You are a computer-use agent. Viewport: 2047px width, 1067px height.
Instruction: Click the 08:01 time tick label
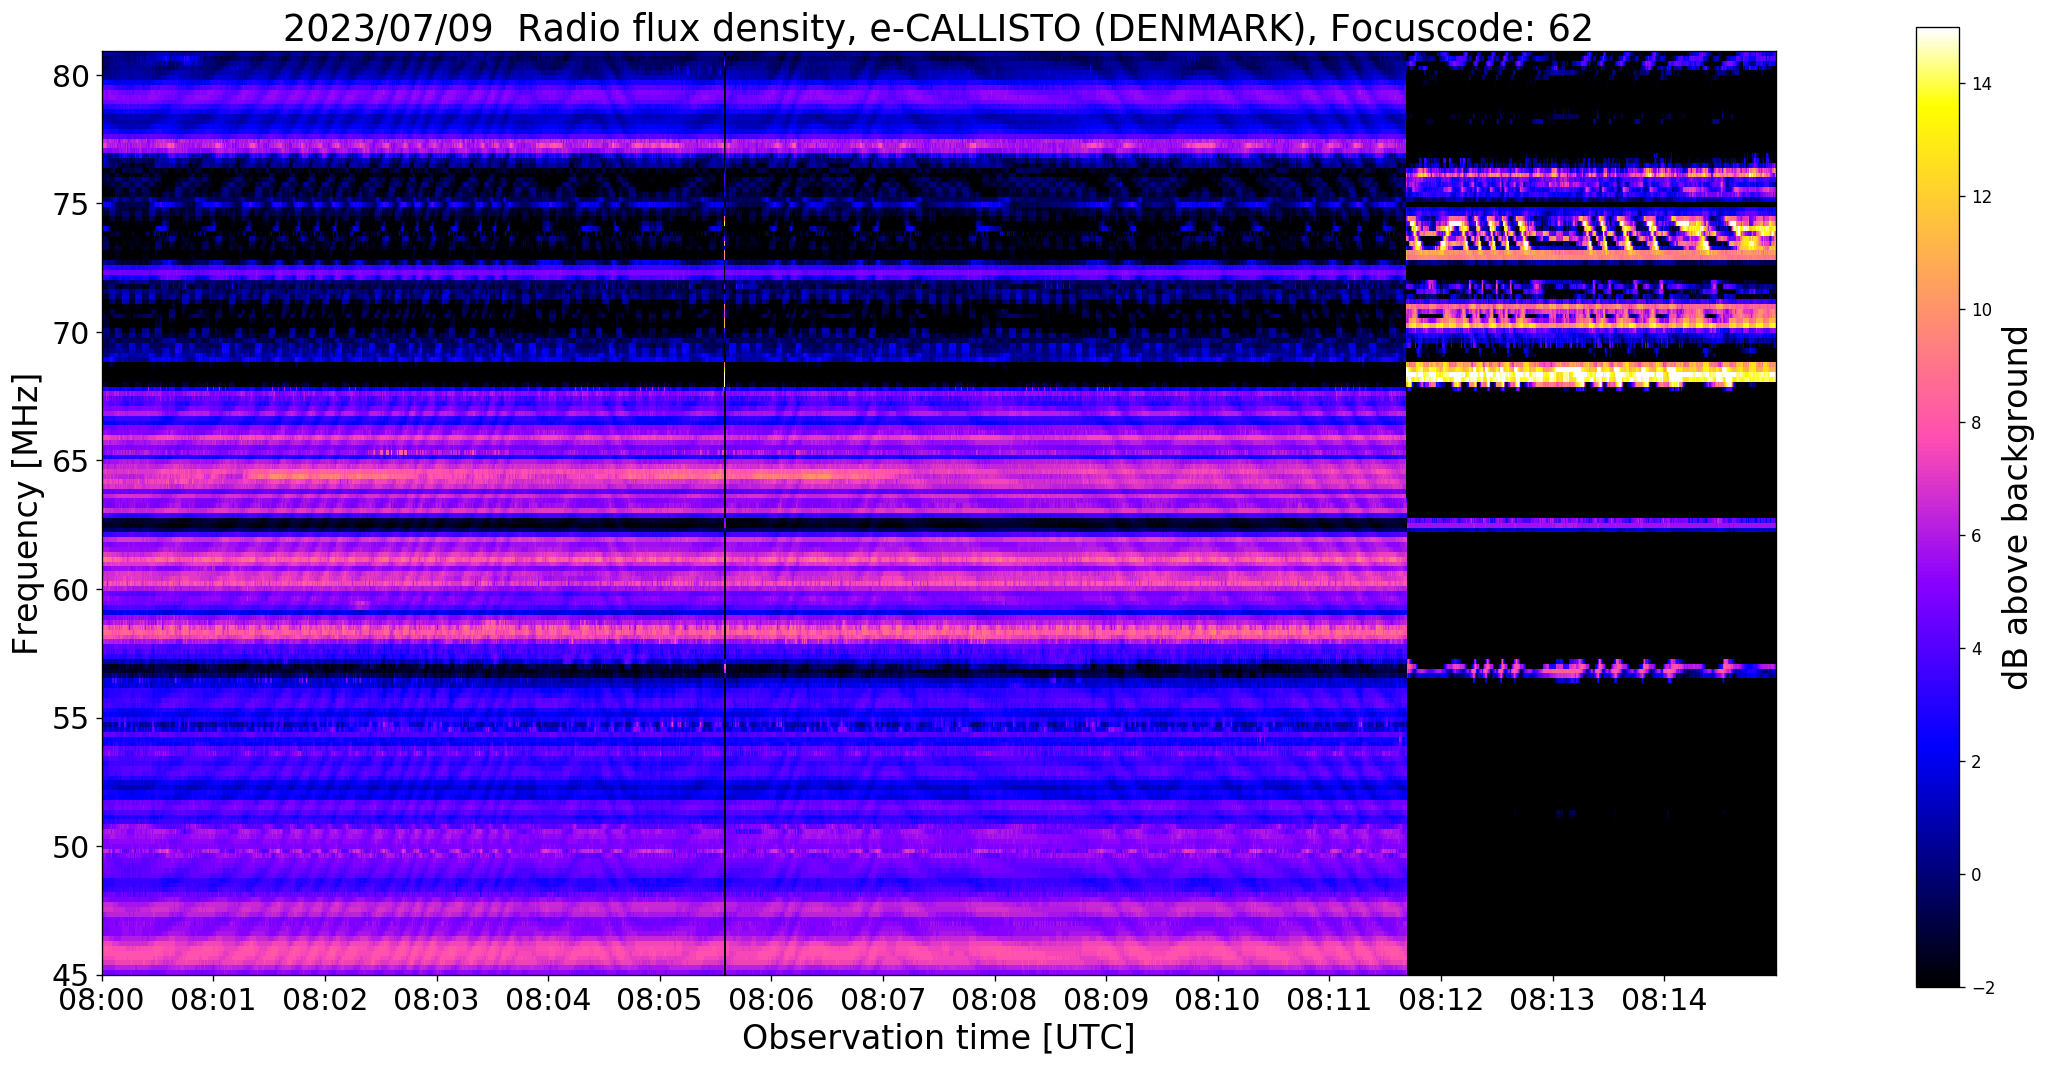[x=213, y=999]
